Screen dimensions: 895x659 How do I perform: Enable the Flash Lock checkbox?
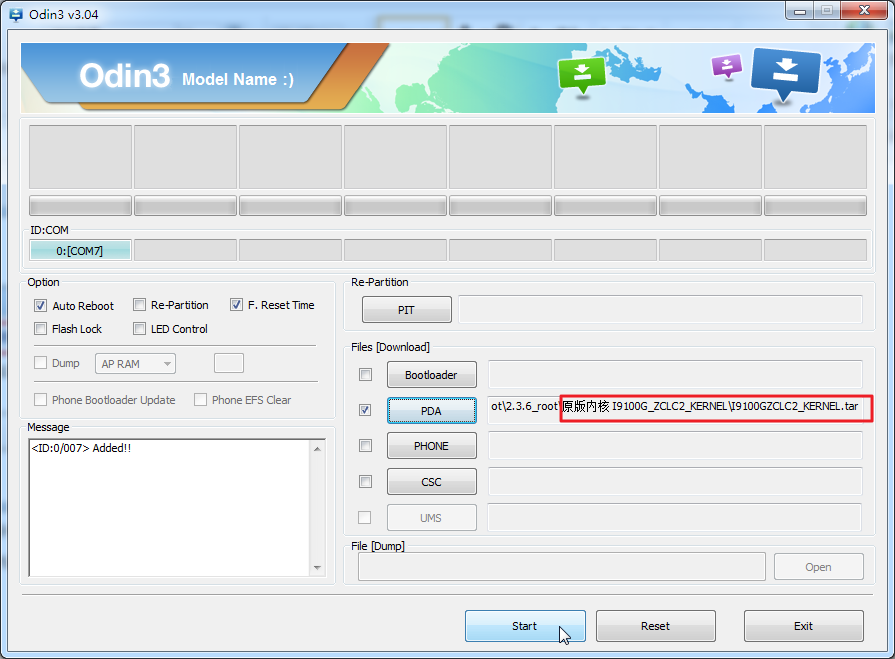[41, 329]
